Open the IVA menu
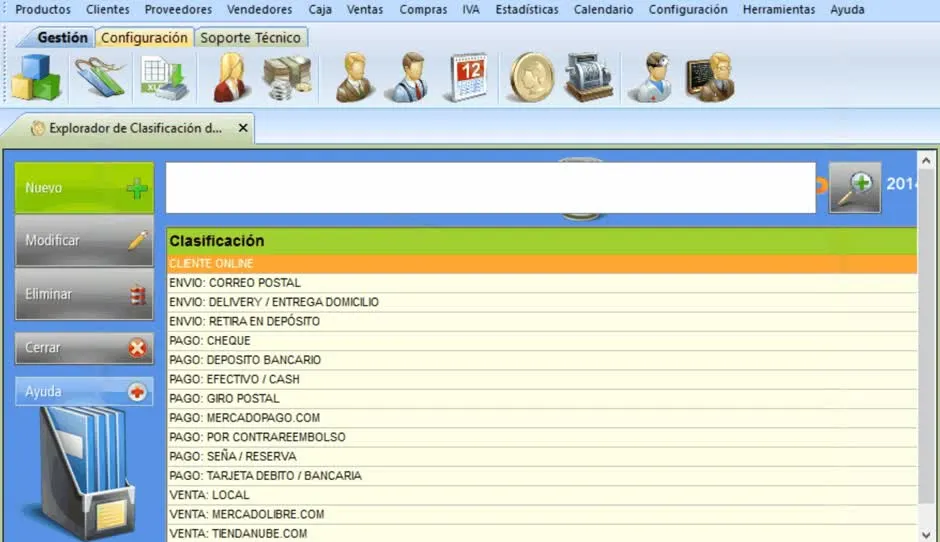Image resolution: width=940 pixels, height=542 pixels. pyautogui.click(x=471, y=10)
